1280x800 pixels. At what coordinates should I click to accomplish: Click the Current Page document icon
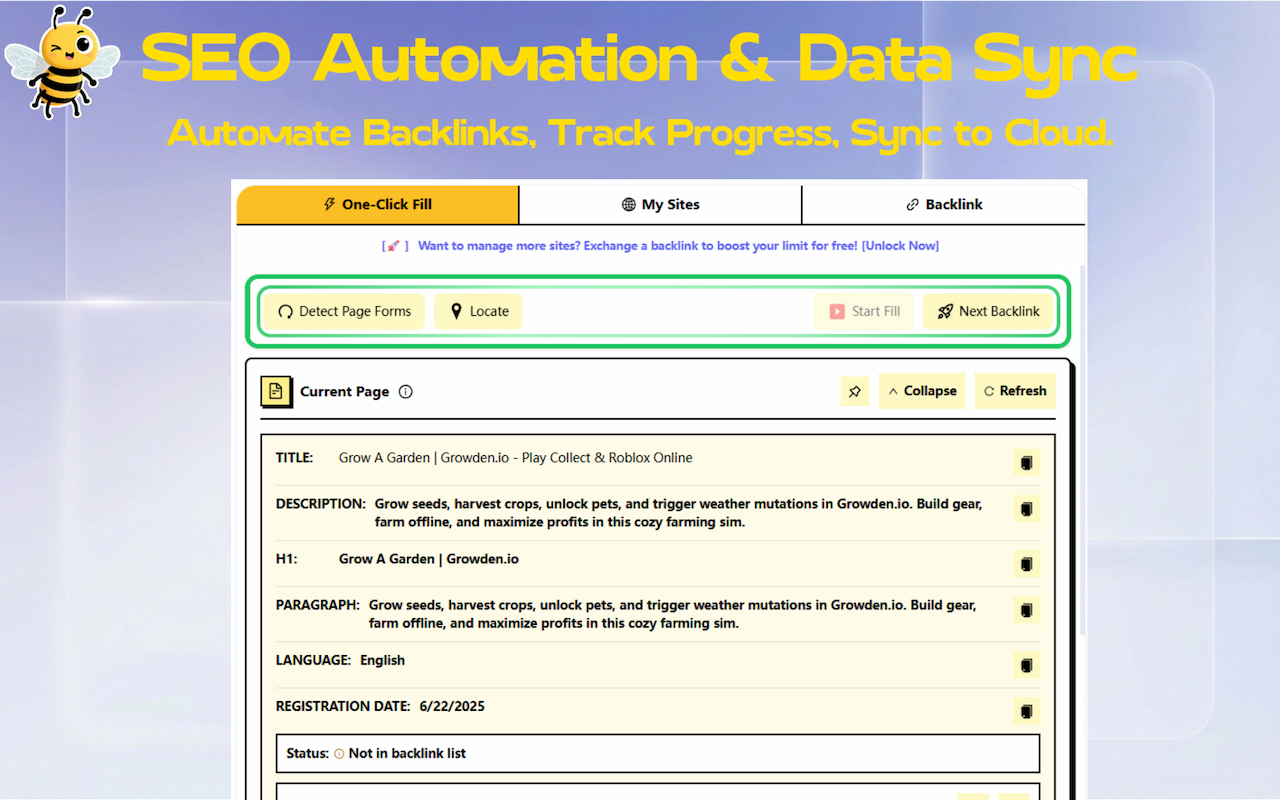pos(275,392)
